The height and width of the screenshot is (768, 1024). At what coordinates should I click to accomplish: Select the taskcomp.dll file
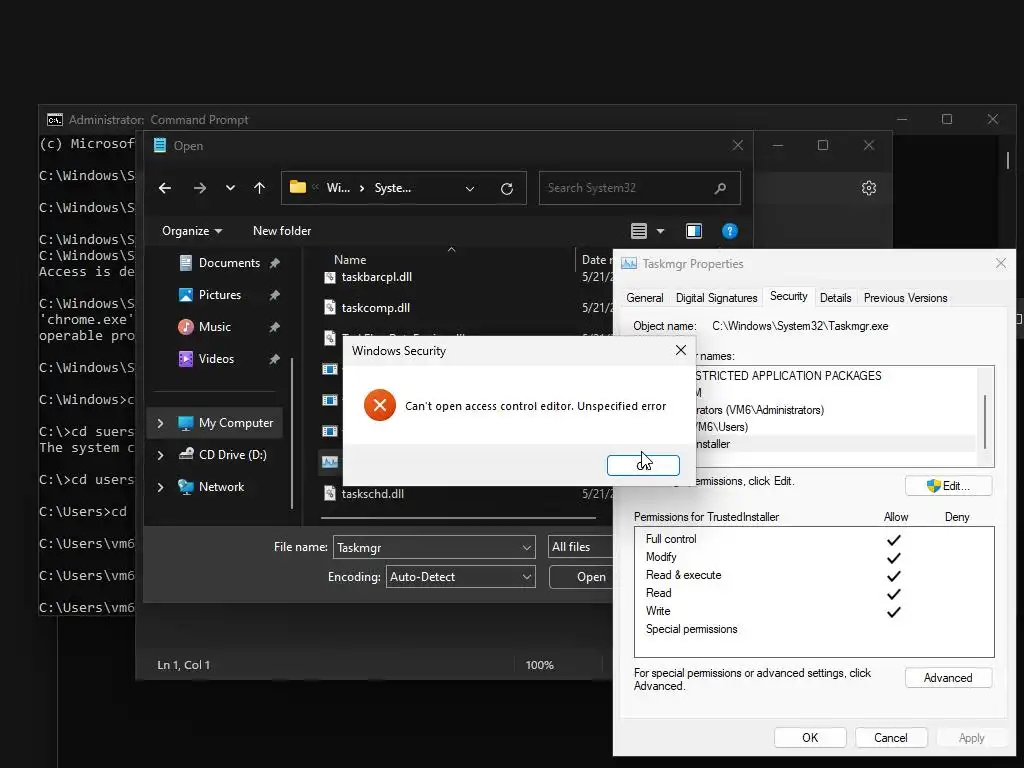[x=376, y=308]
